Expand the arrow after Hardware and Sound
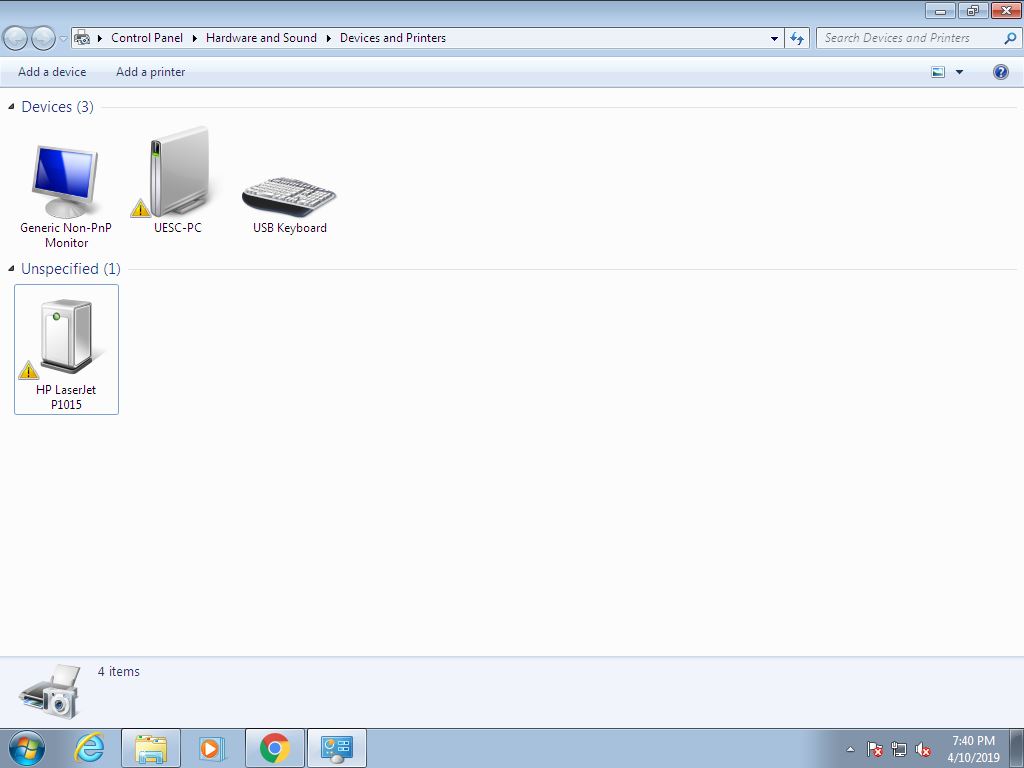 pyautogui.click(x=328, y=39)
